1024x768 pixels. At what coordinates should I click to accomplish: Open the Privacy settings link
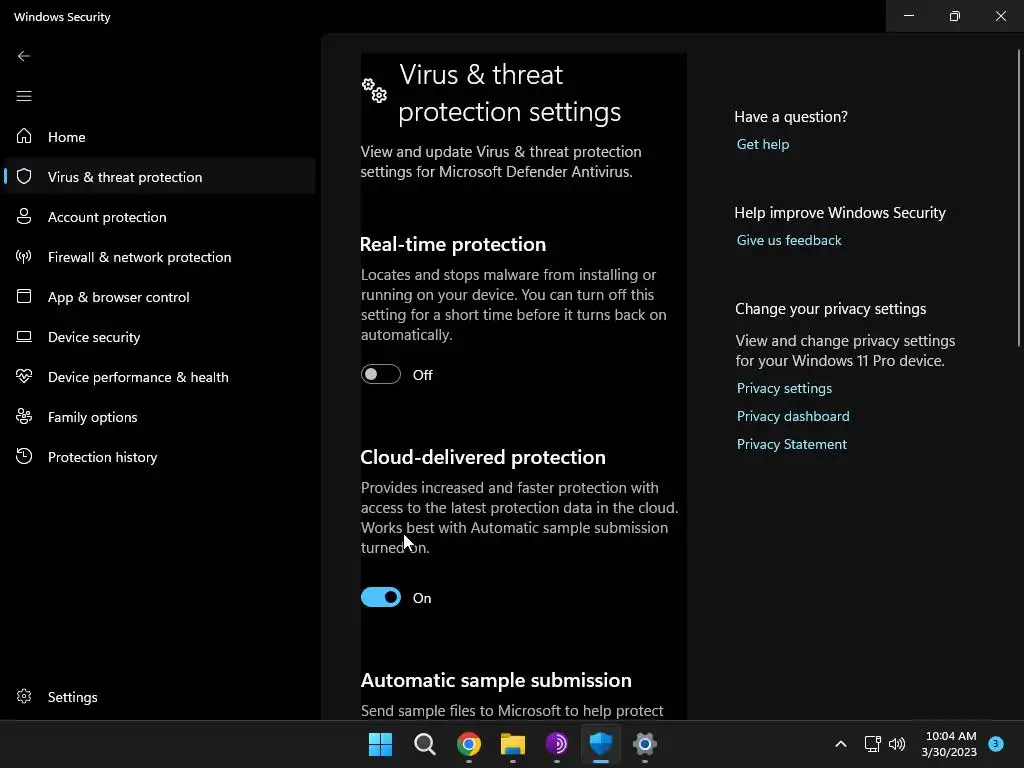[784, 388]
